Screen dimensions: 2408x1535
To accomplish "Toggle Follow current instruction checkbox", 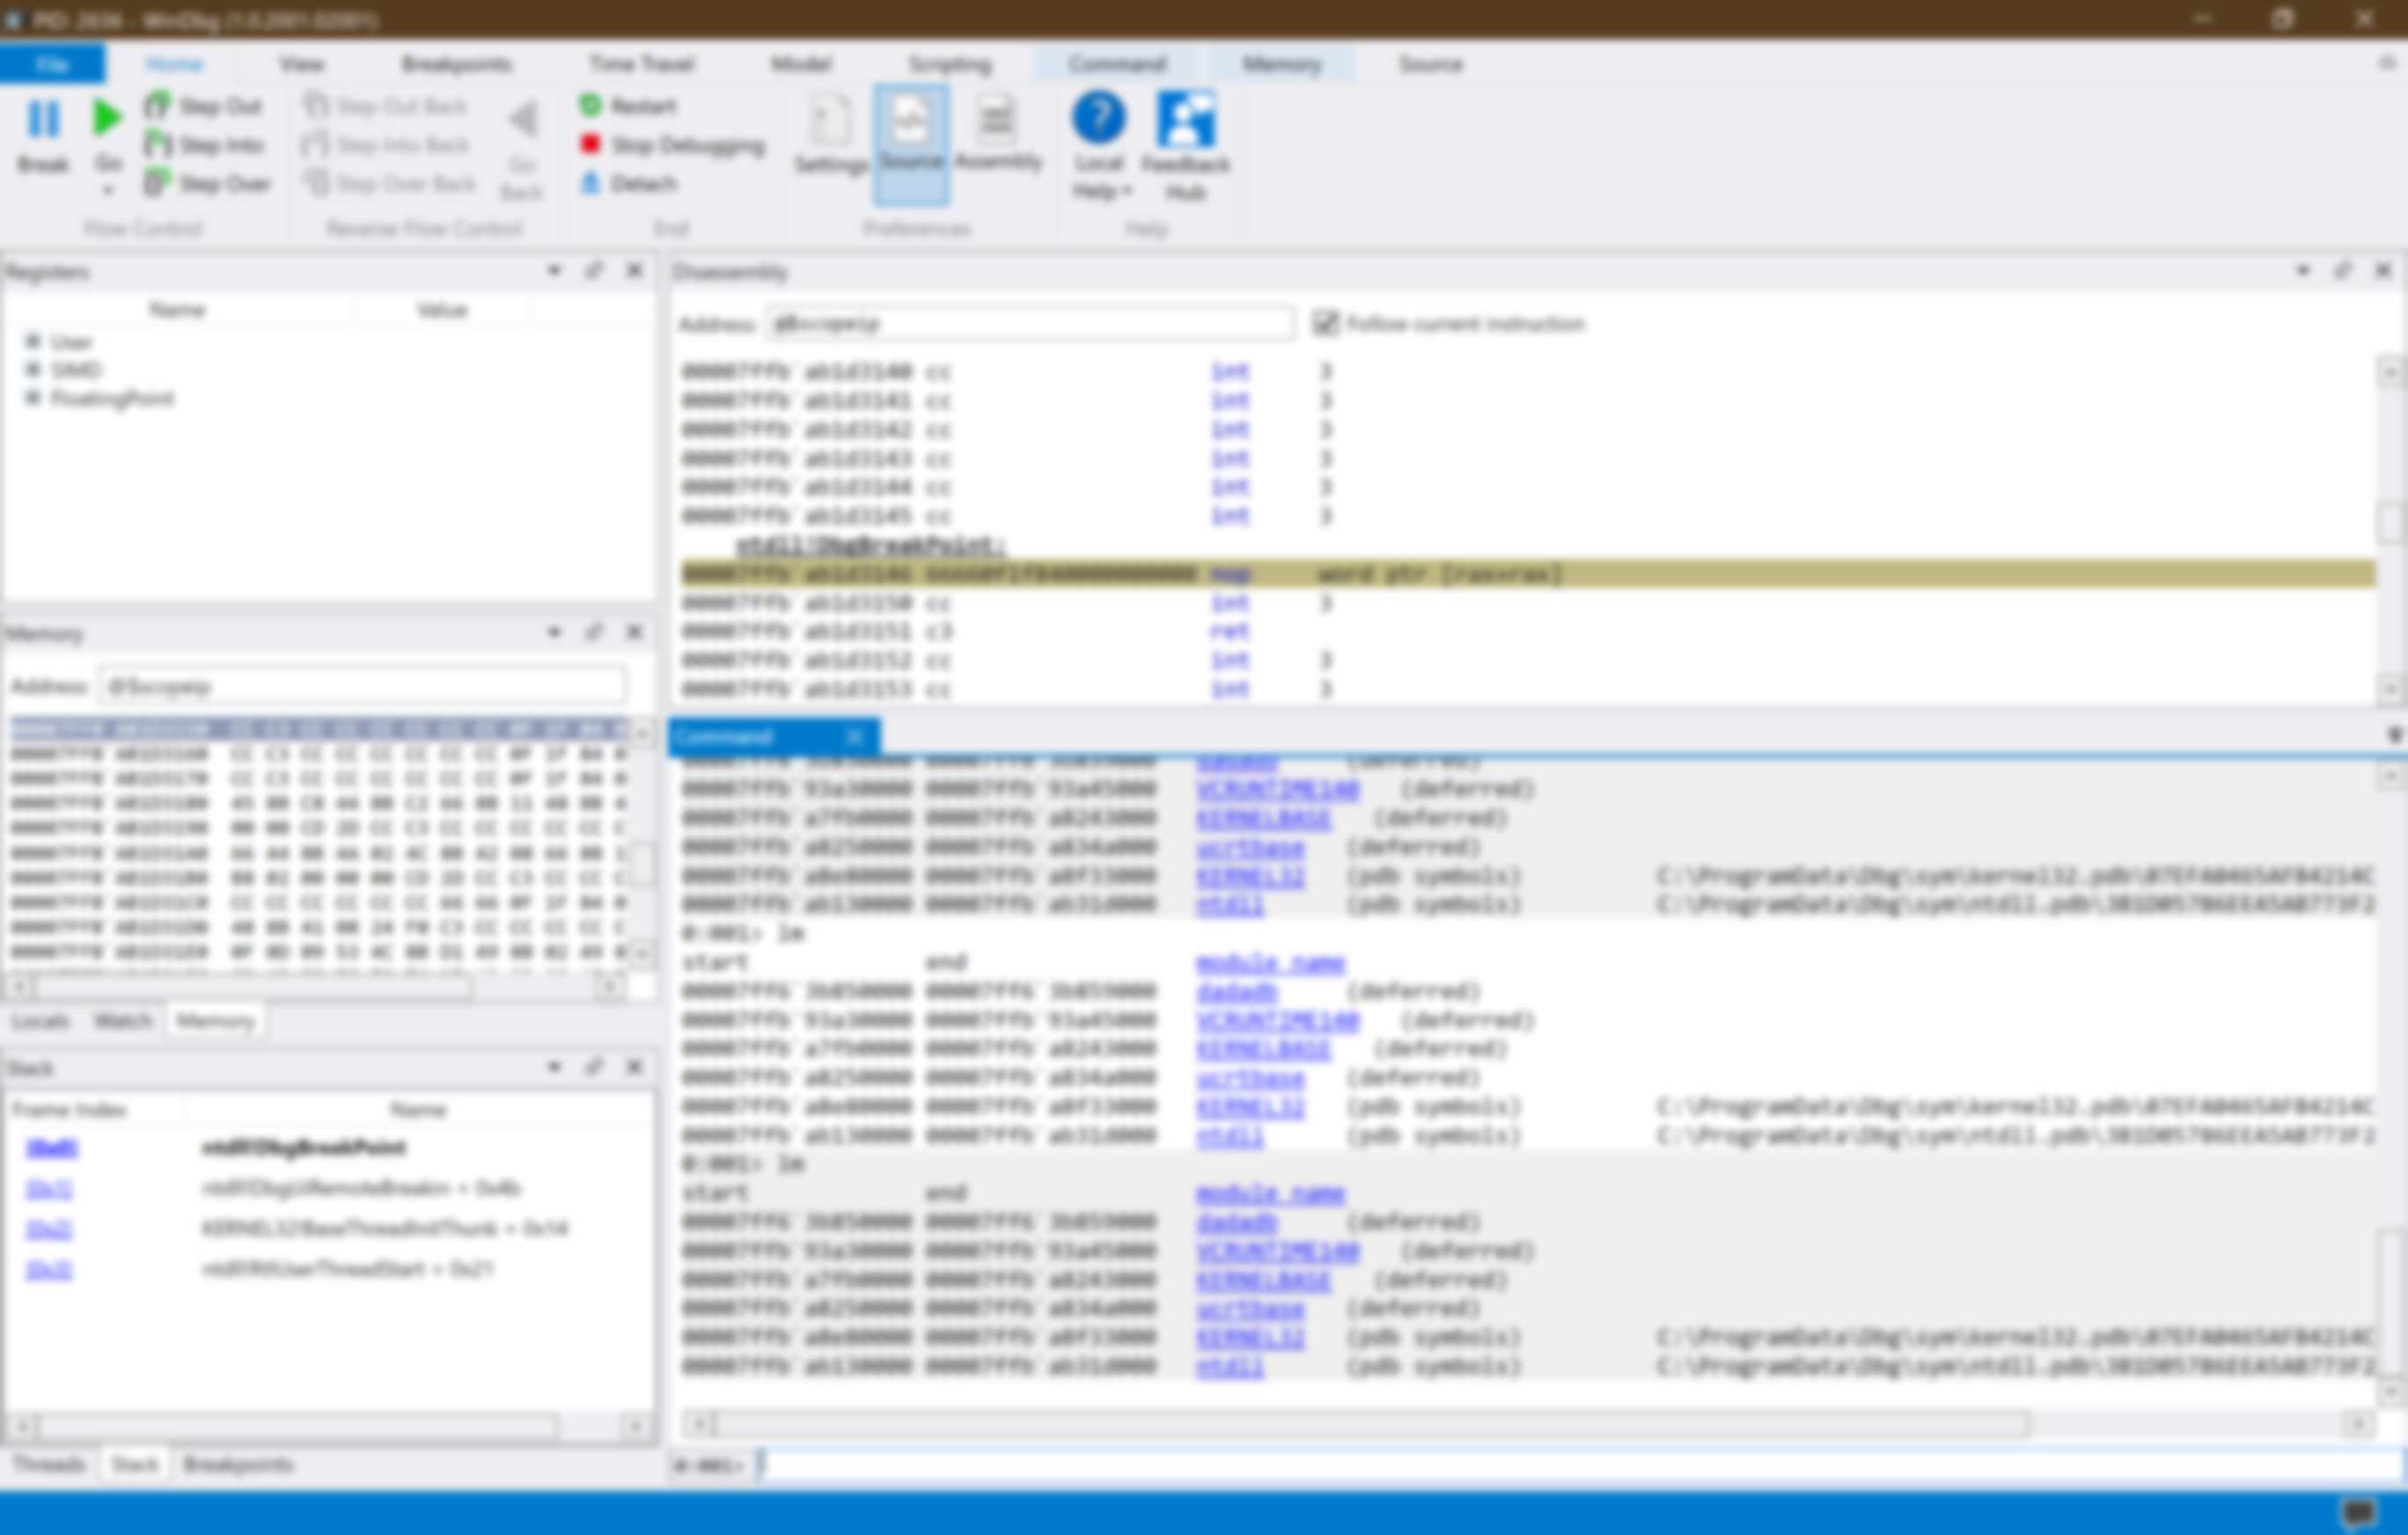I will click(x=1325, y=323).
